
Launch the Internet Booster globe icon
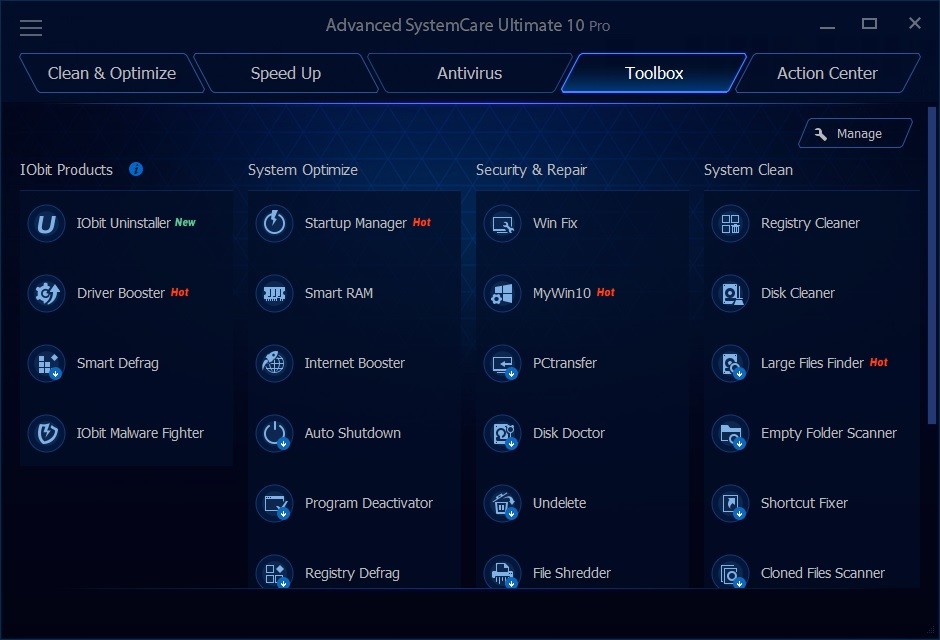274,364
